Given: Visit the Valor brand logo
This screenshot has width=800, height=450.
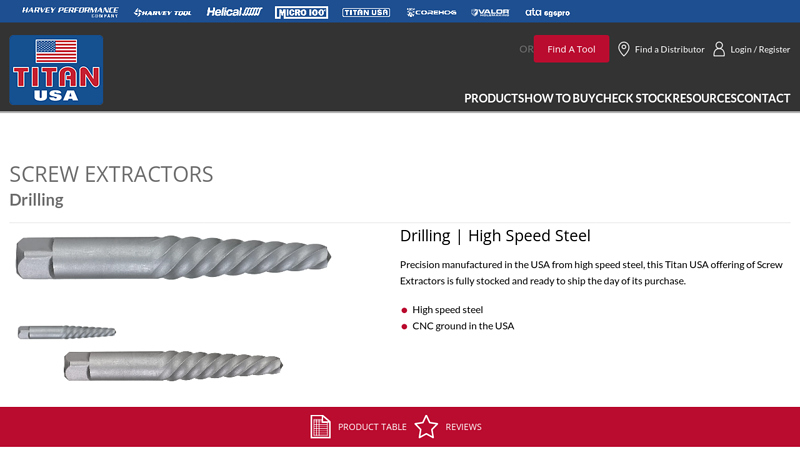Looking at the screenshot, I should pyautogui.click(x=490, y=12).
